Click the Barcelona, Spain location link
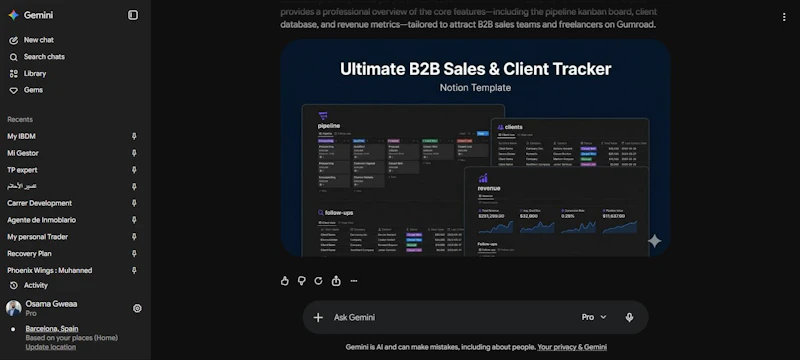Image resolution: width=800 pixels, height=360 pixels. click(52, 328)
